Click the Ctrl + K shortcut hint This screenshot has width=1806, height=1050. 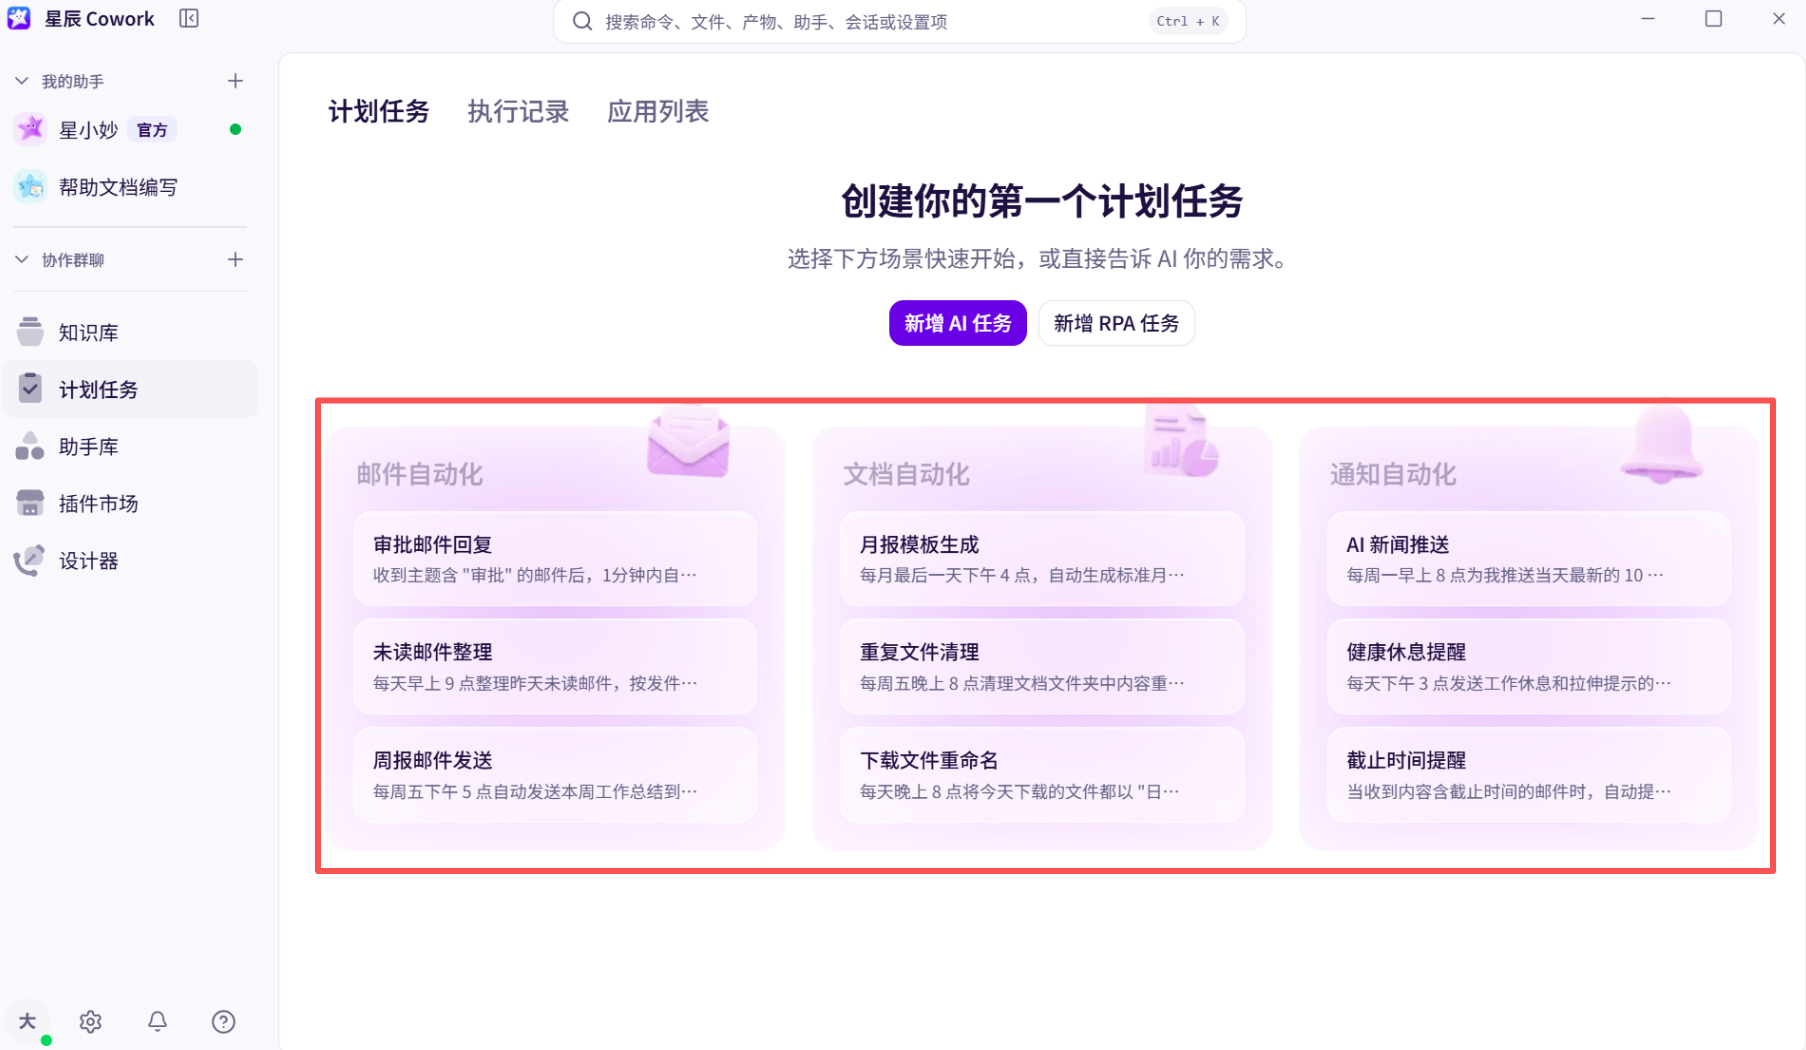pos(1188,21)
